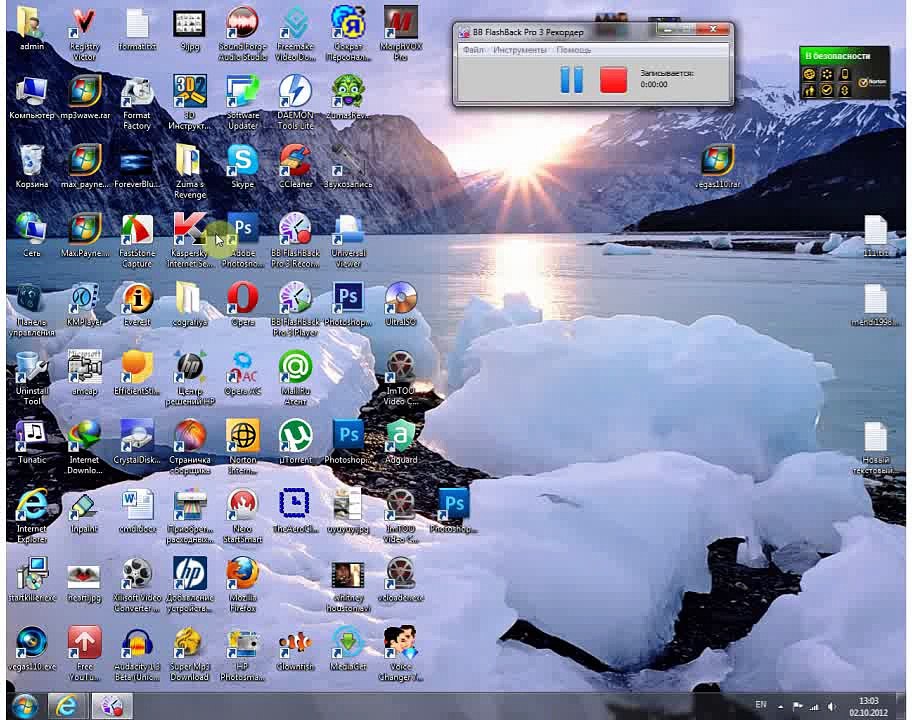Select the Format Factory icon
This screenshot has height=720, width=912.
[137, 103]
